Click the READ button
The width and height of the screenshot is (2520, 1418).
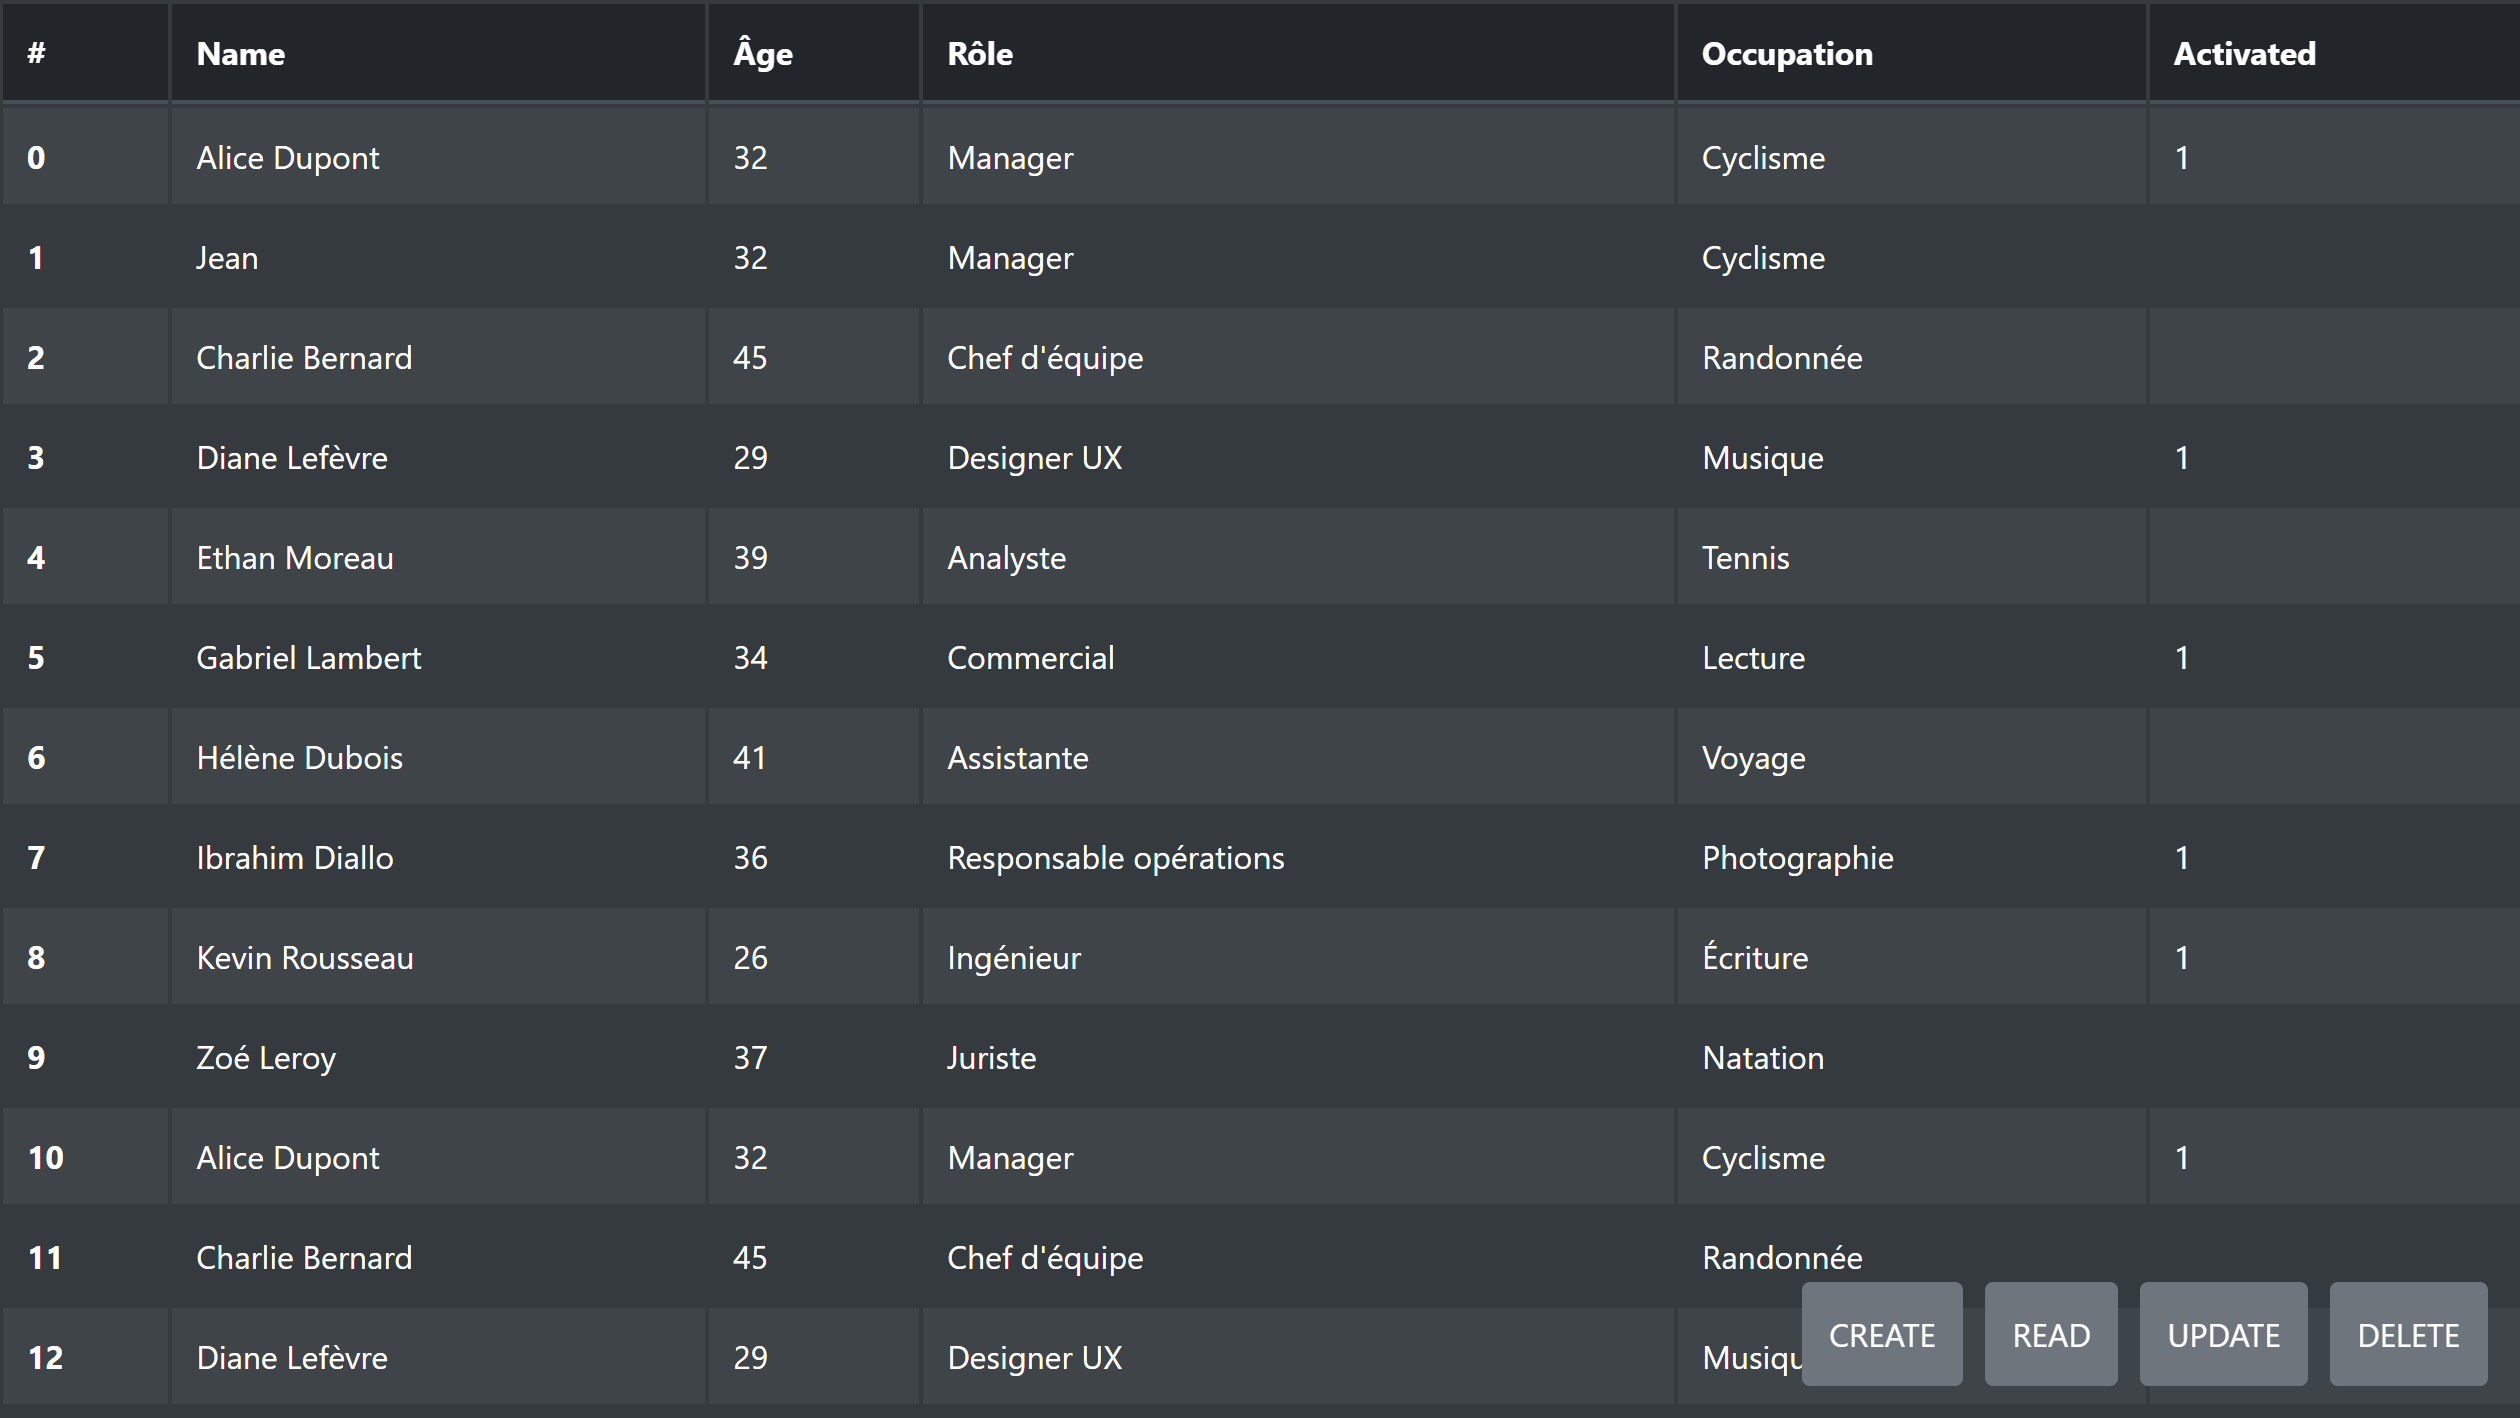2050,1334
